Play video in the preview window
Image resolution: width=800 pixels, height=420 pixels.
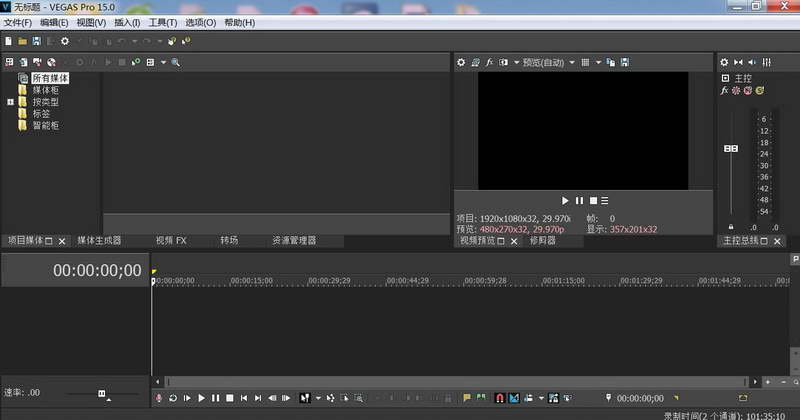pos(565,201)
